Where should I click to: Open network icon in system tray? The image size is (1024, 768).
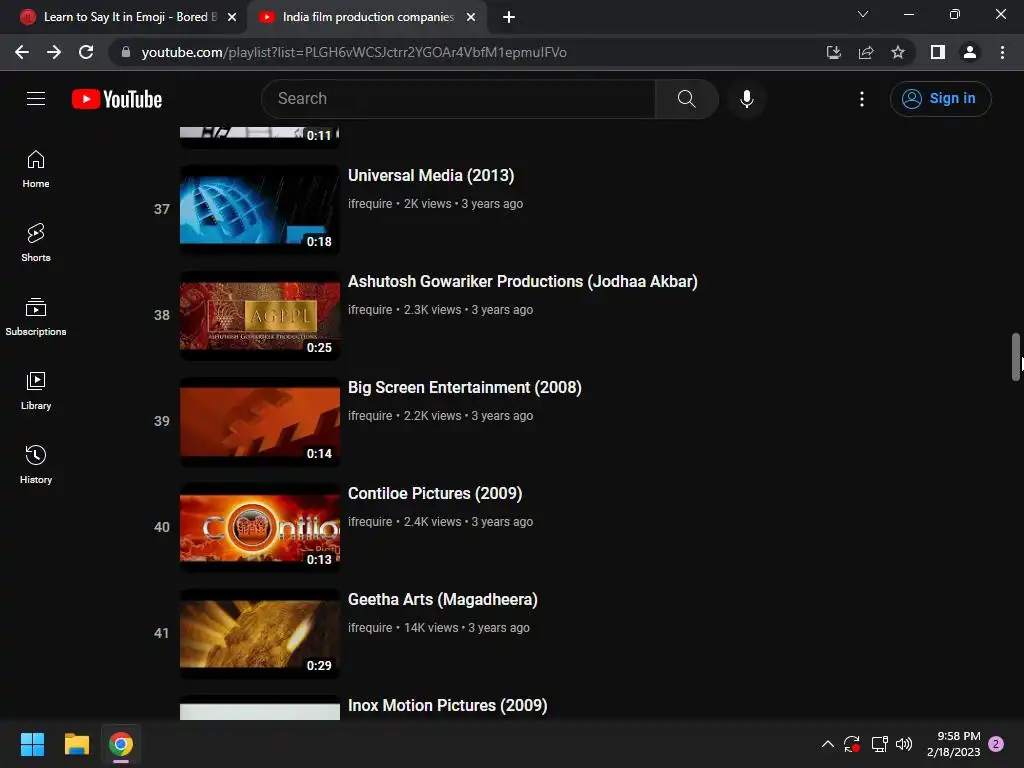click(879, 744)
